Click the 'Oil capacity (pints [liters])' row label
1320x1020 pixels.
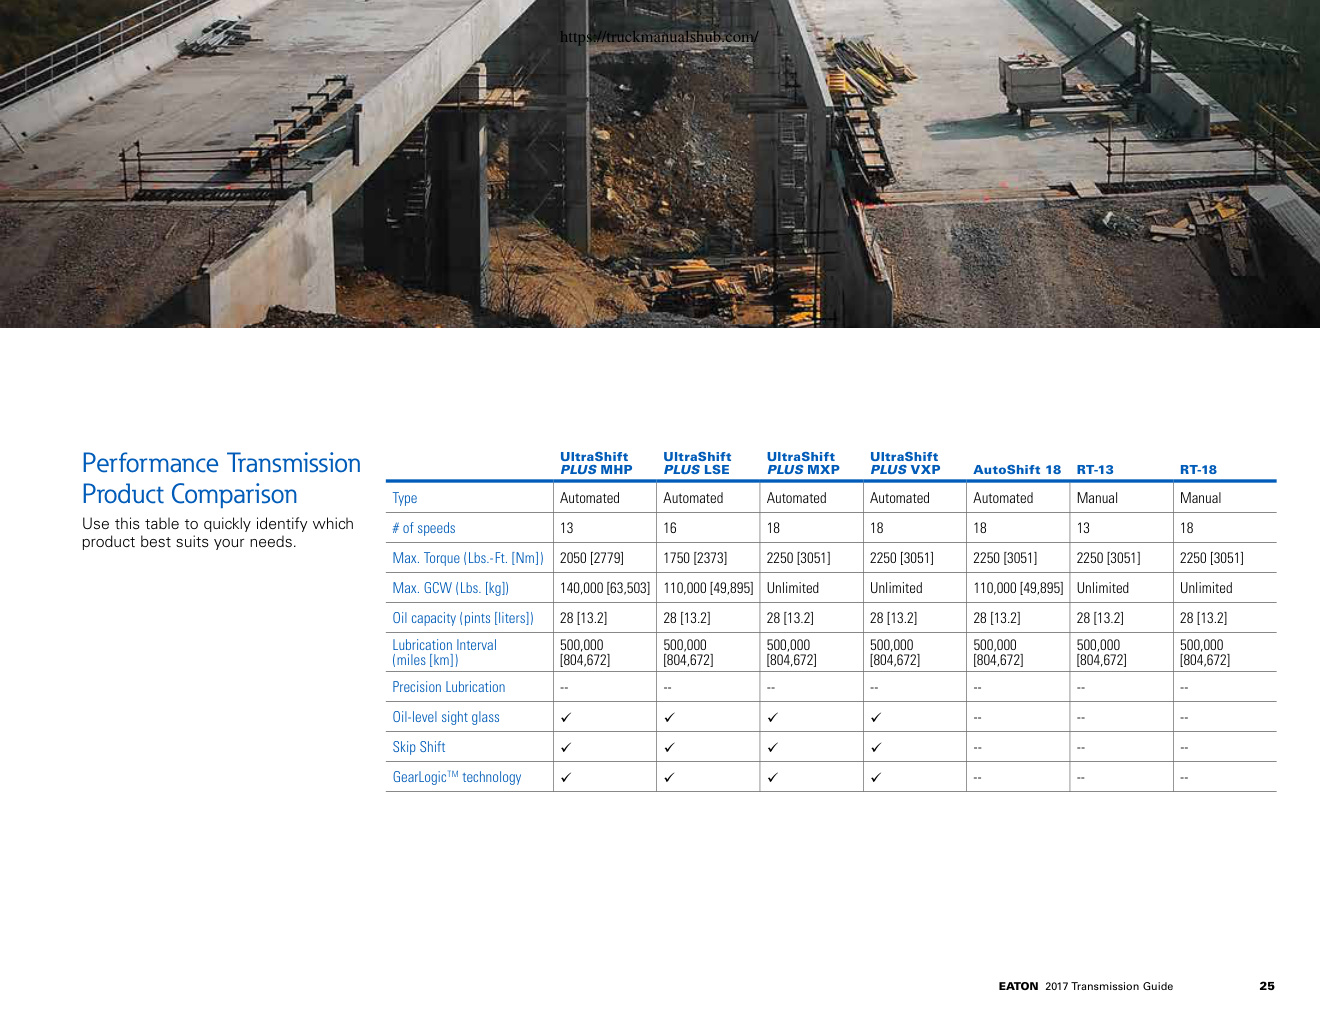(463, 618)
